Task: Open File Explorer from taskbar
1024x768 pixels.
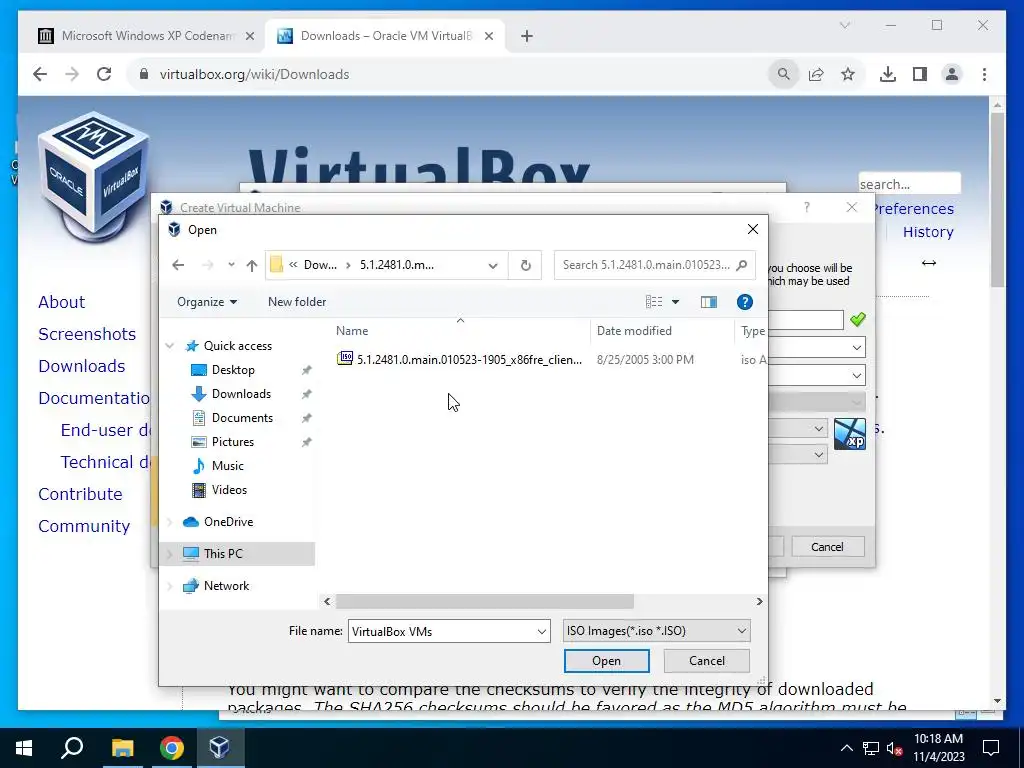Action: click(x=122, y=748)
